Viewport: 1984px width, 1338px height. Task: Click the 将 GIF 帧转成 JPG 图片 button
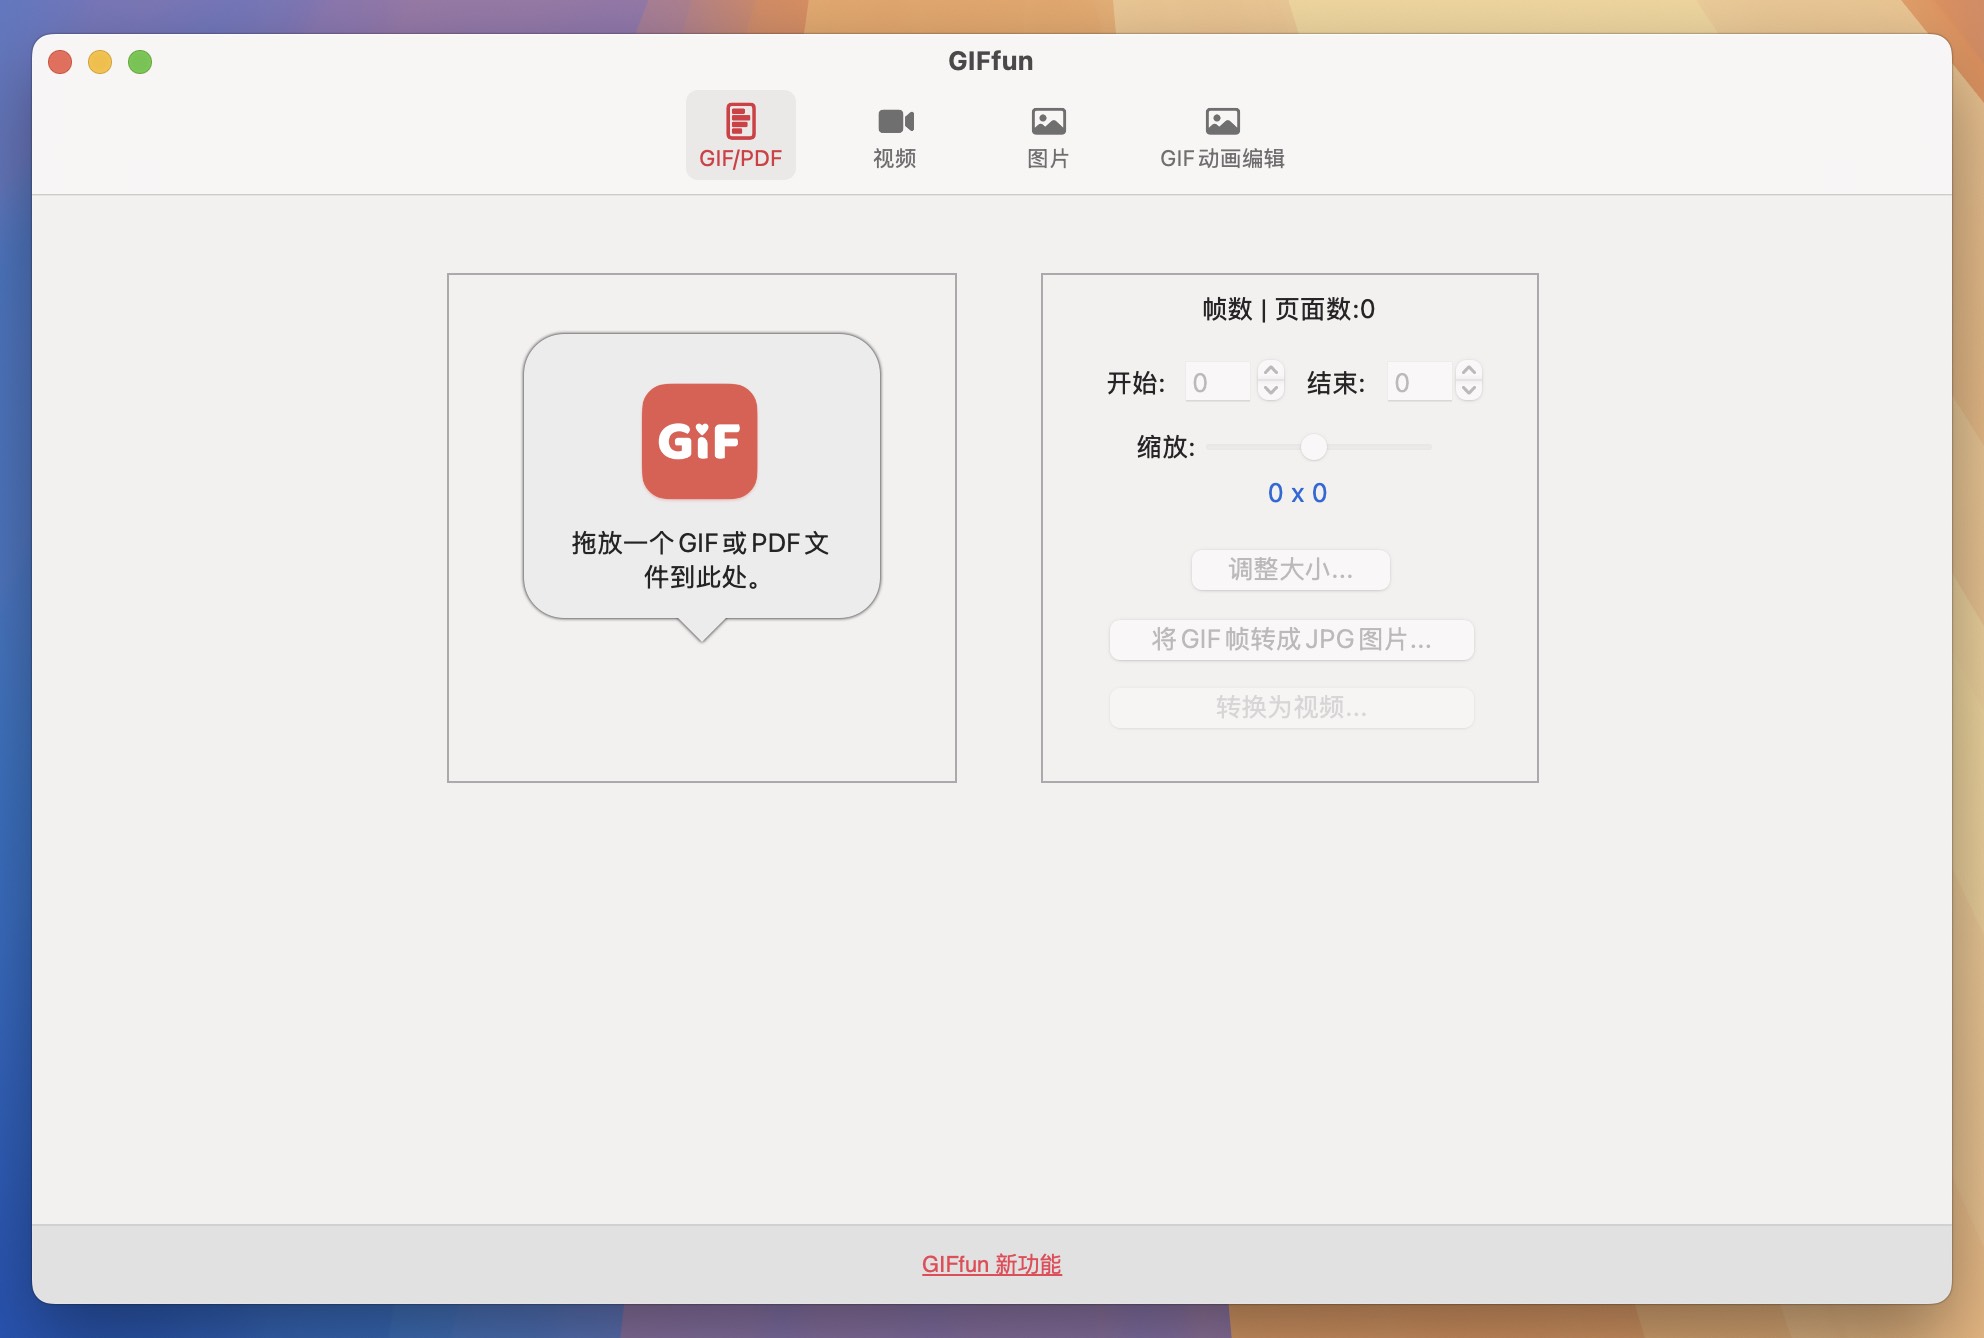pyautogui.click(x=1290, y=639)
